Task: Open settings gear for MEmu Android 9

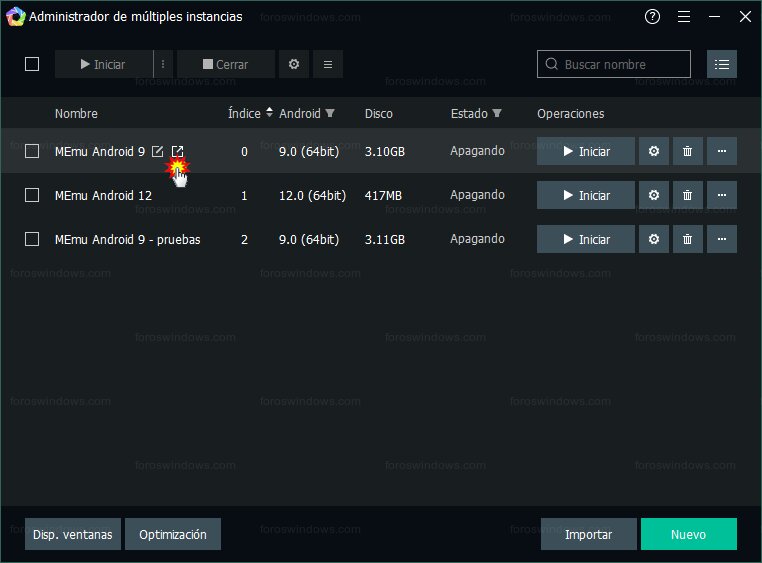Action: (654, 151)
